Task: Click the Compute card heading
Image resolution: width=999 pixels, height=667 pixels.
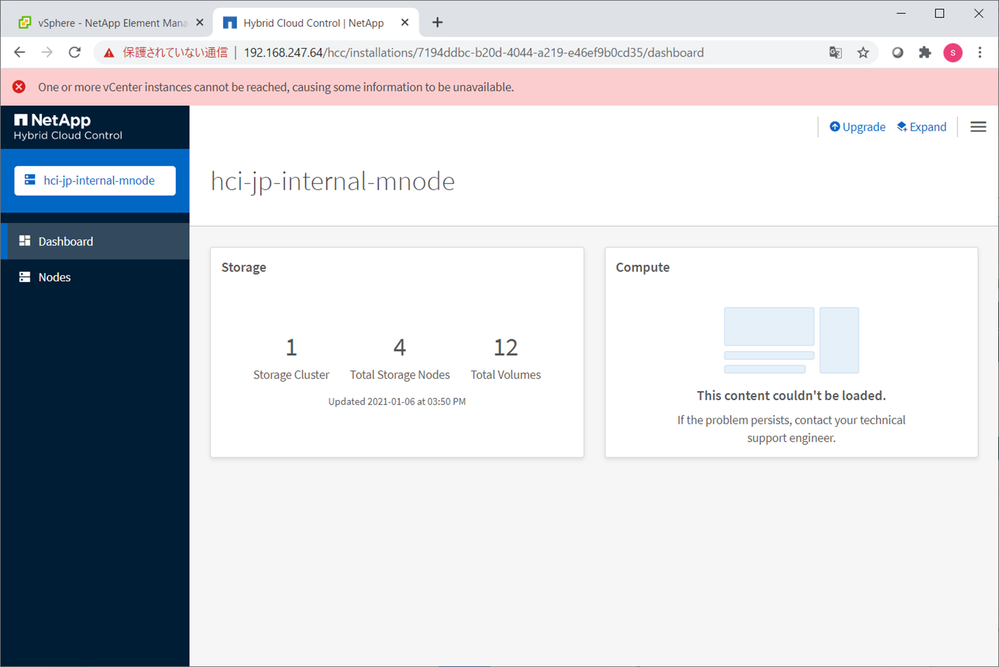Action: click(x=642, y=267)
